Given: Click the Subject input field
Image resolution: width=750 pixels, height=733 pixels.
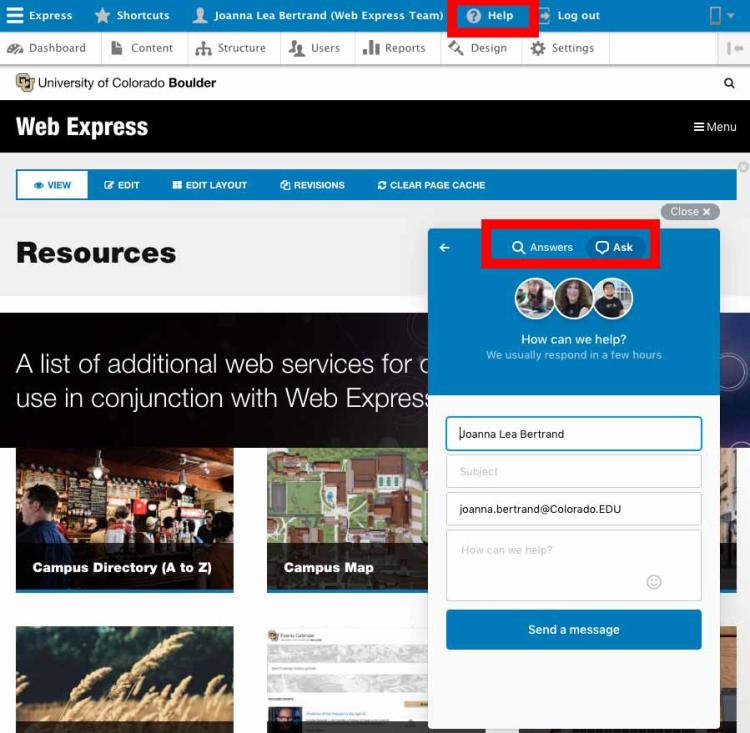Looking at the screenshot, I should 574,471.
